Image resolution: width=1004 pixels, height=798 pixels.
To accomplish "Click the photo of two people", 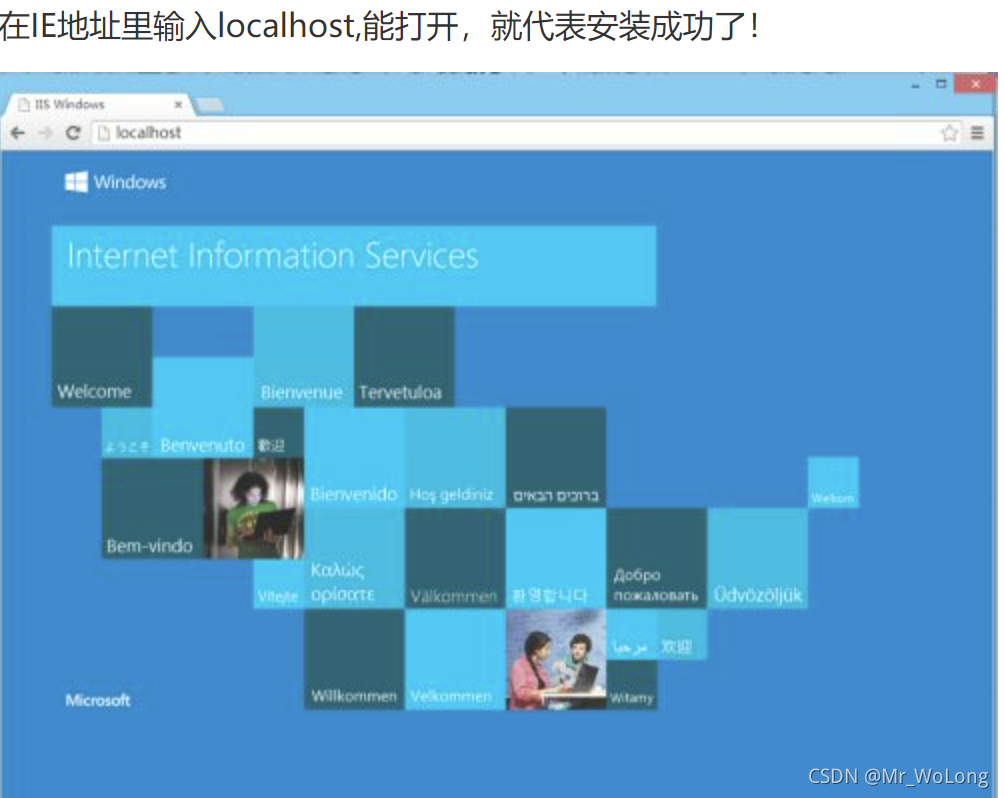I will click(x=556, y=660).
